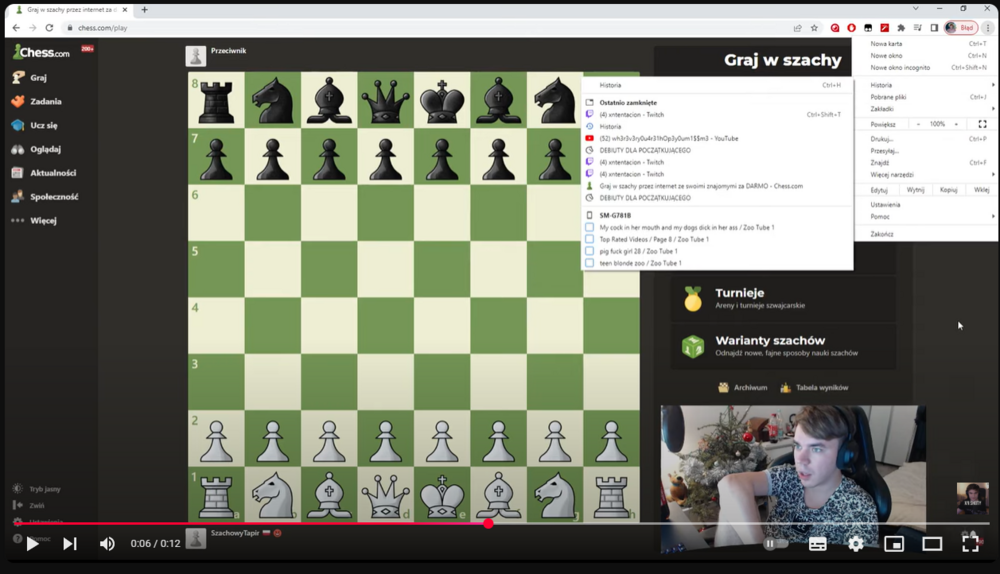Select Nowe okno from the Chrome menu
This screenshot has width=1000, height=574.
(x=927, y=56)
